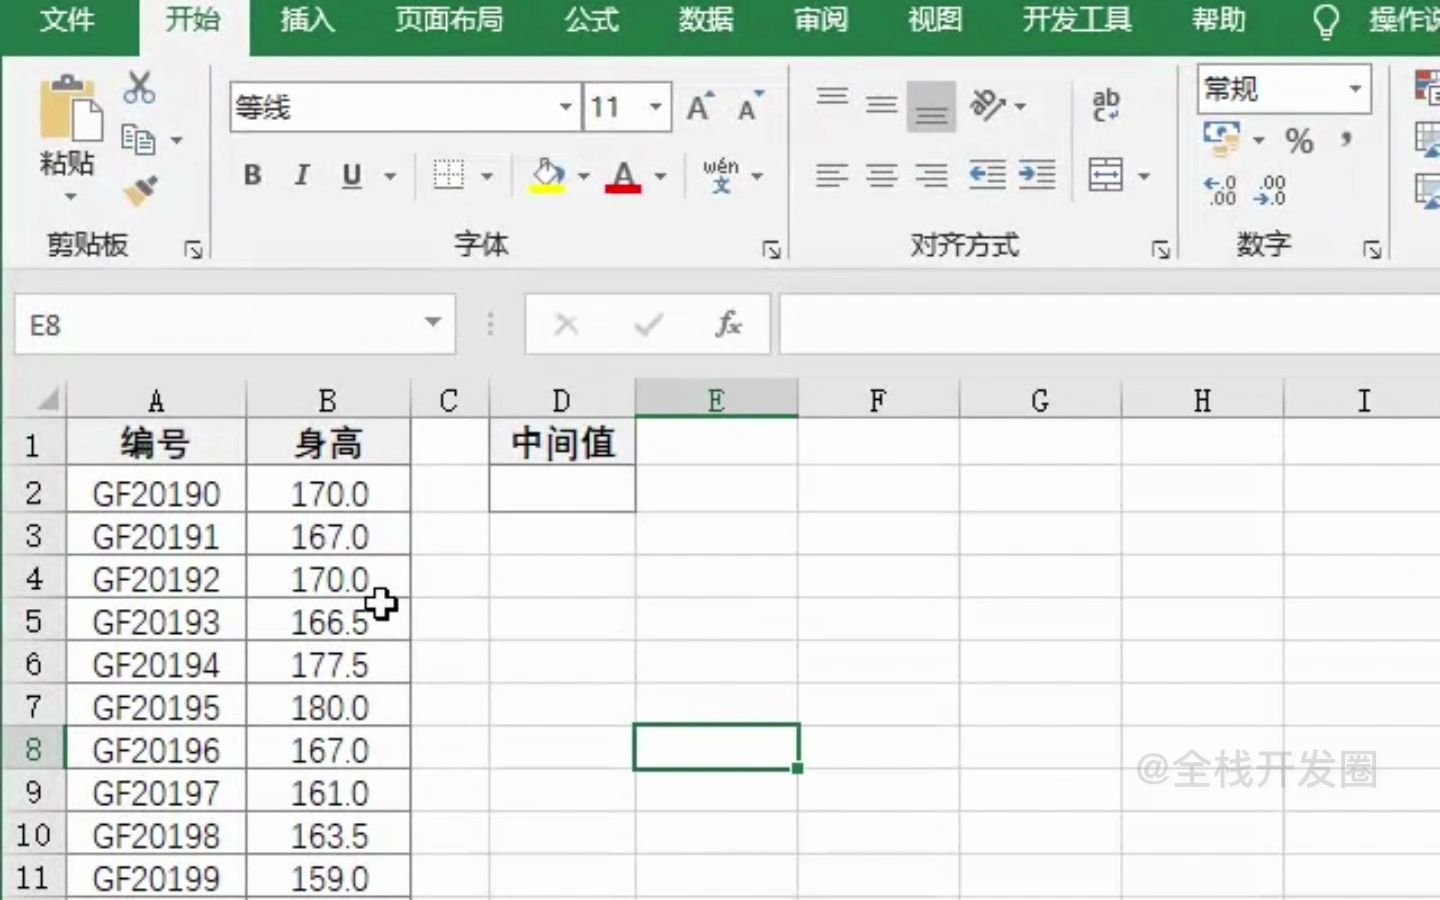Apply percent style
This screenshot has width=1440, height=900.
coord(1299,141)
